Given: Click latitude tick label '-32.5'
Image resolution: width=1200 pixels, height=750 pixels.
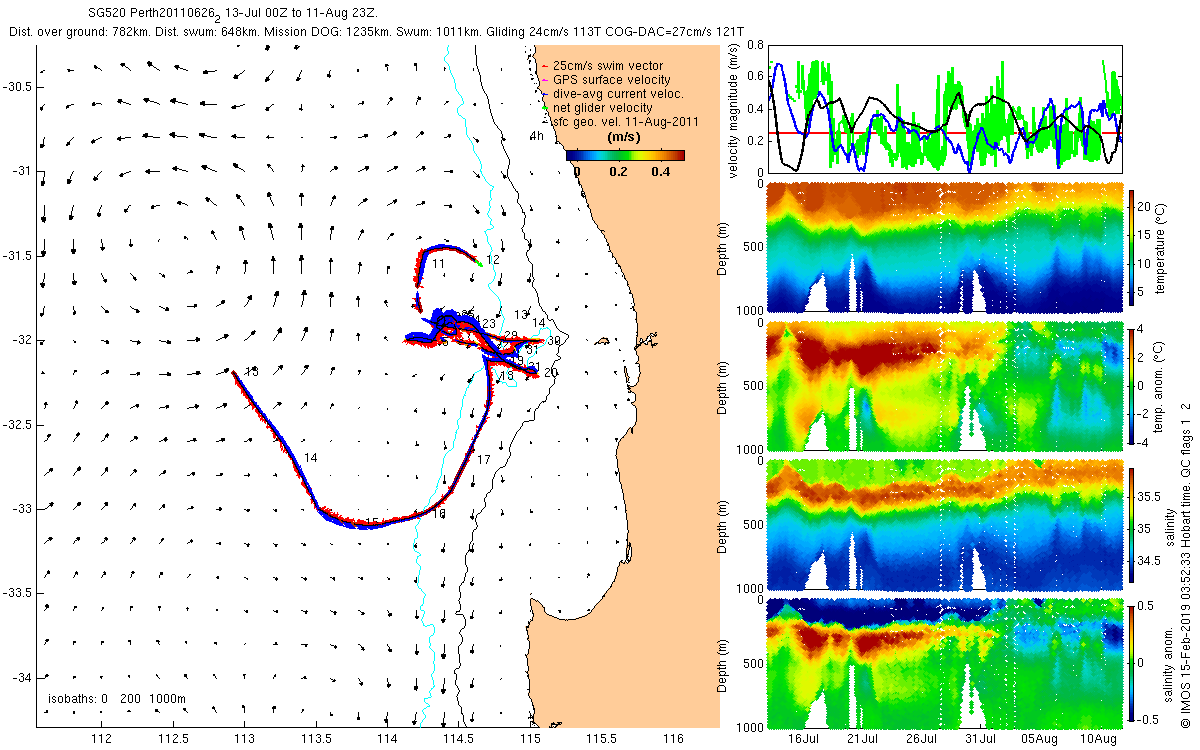Looking at the screenshot, I should coord(19,425).
